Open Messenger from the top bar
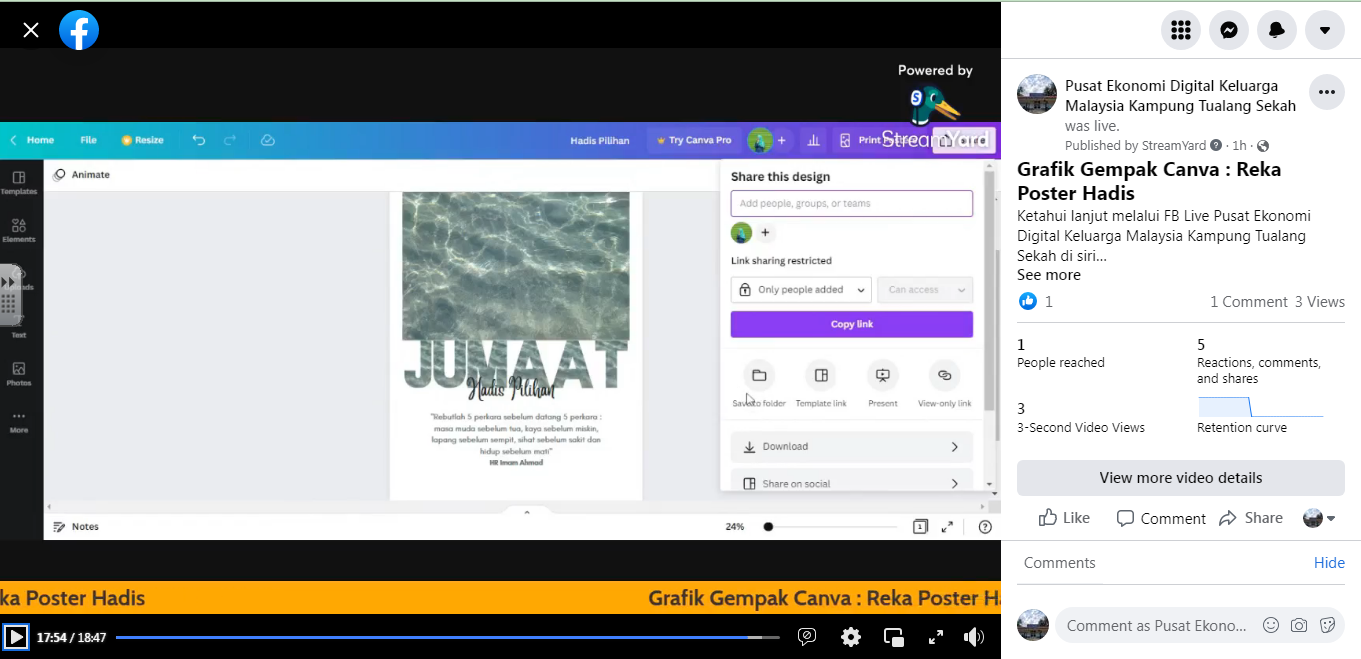This screenshot has height=659, width=1361. (1229, 30)
